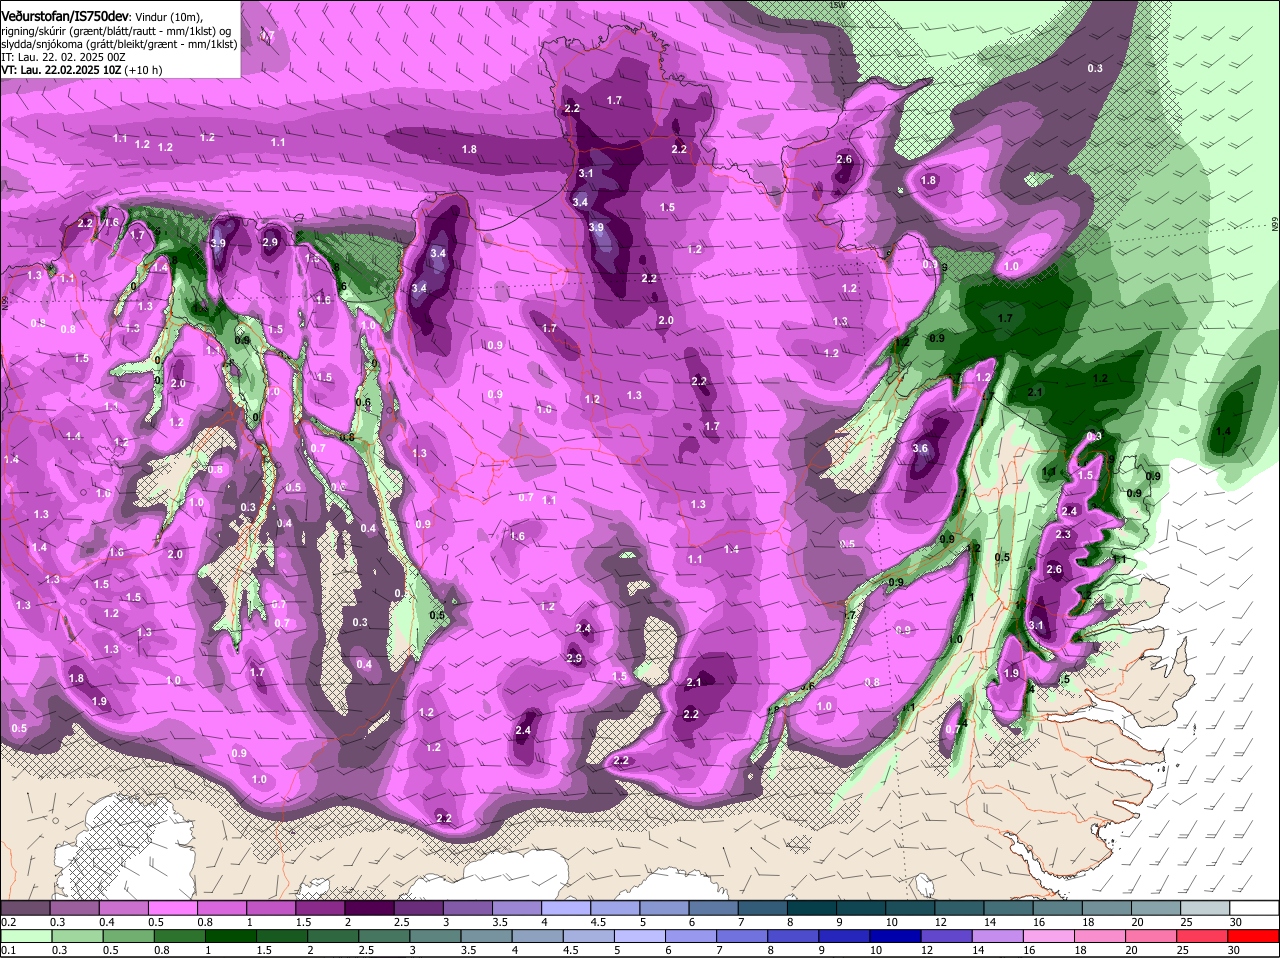Click the dark green swatch after 1 in lower legend

(x=230, y=937)
